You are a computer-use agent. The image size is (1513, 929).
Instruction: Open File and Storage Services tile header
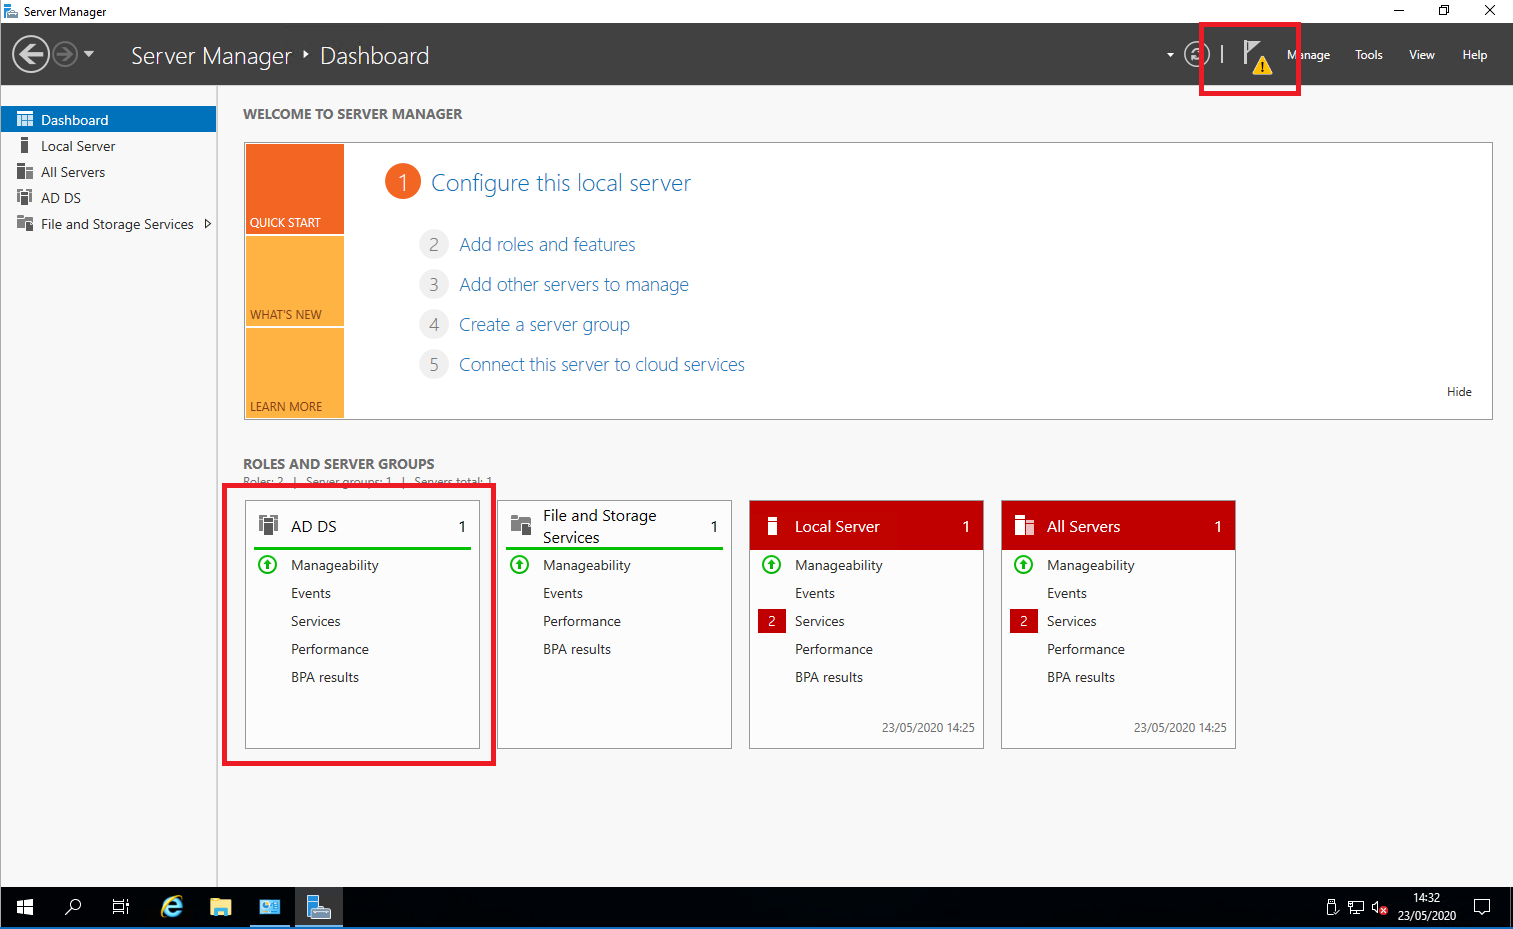click(614, 526)
